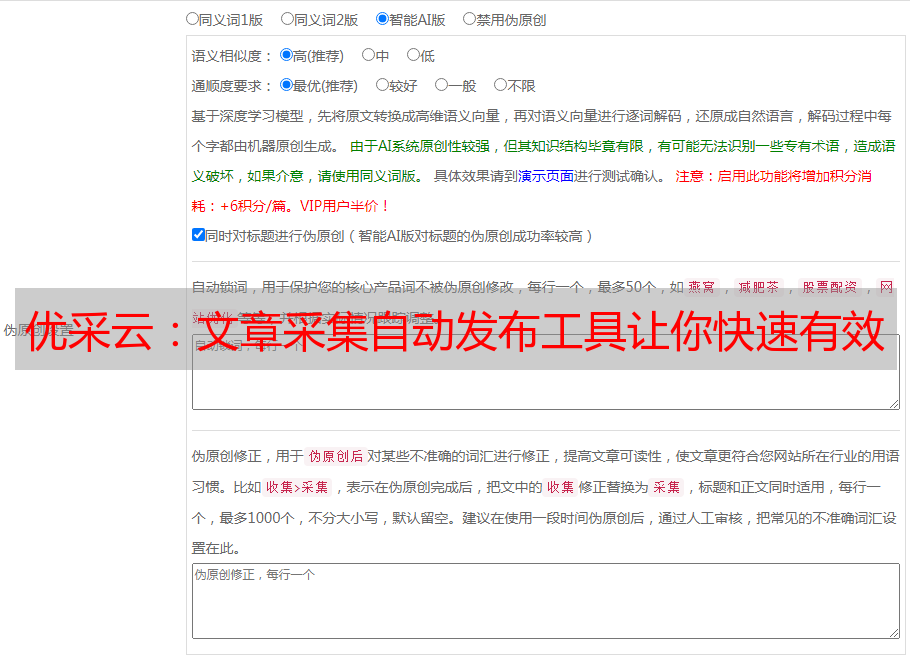Screen dimensions: 911x658
Task: Grab the 自动锁词 textarea resize handle
Action: [x=894, y=404]
